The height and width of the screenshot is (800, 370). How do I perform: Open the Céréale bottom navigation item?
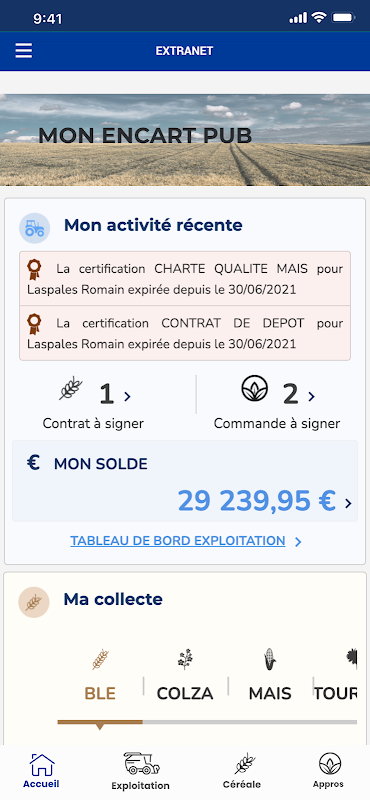242,771
